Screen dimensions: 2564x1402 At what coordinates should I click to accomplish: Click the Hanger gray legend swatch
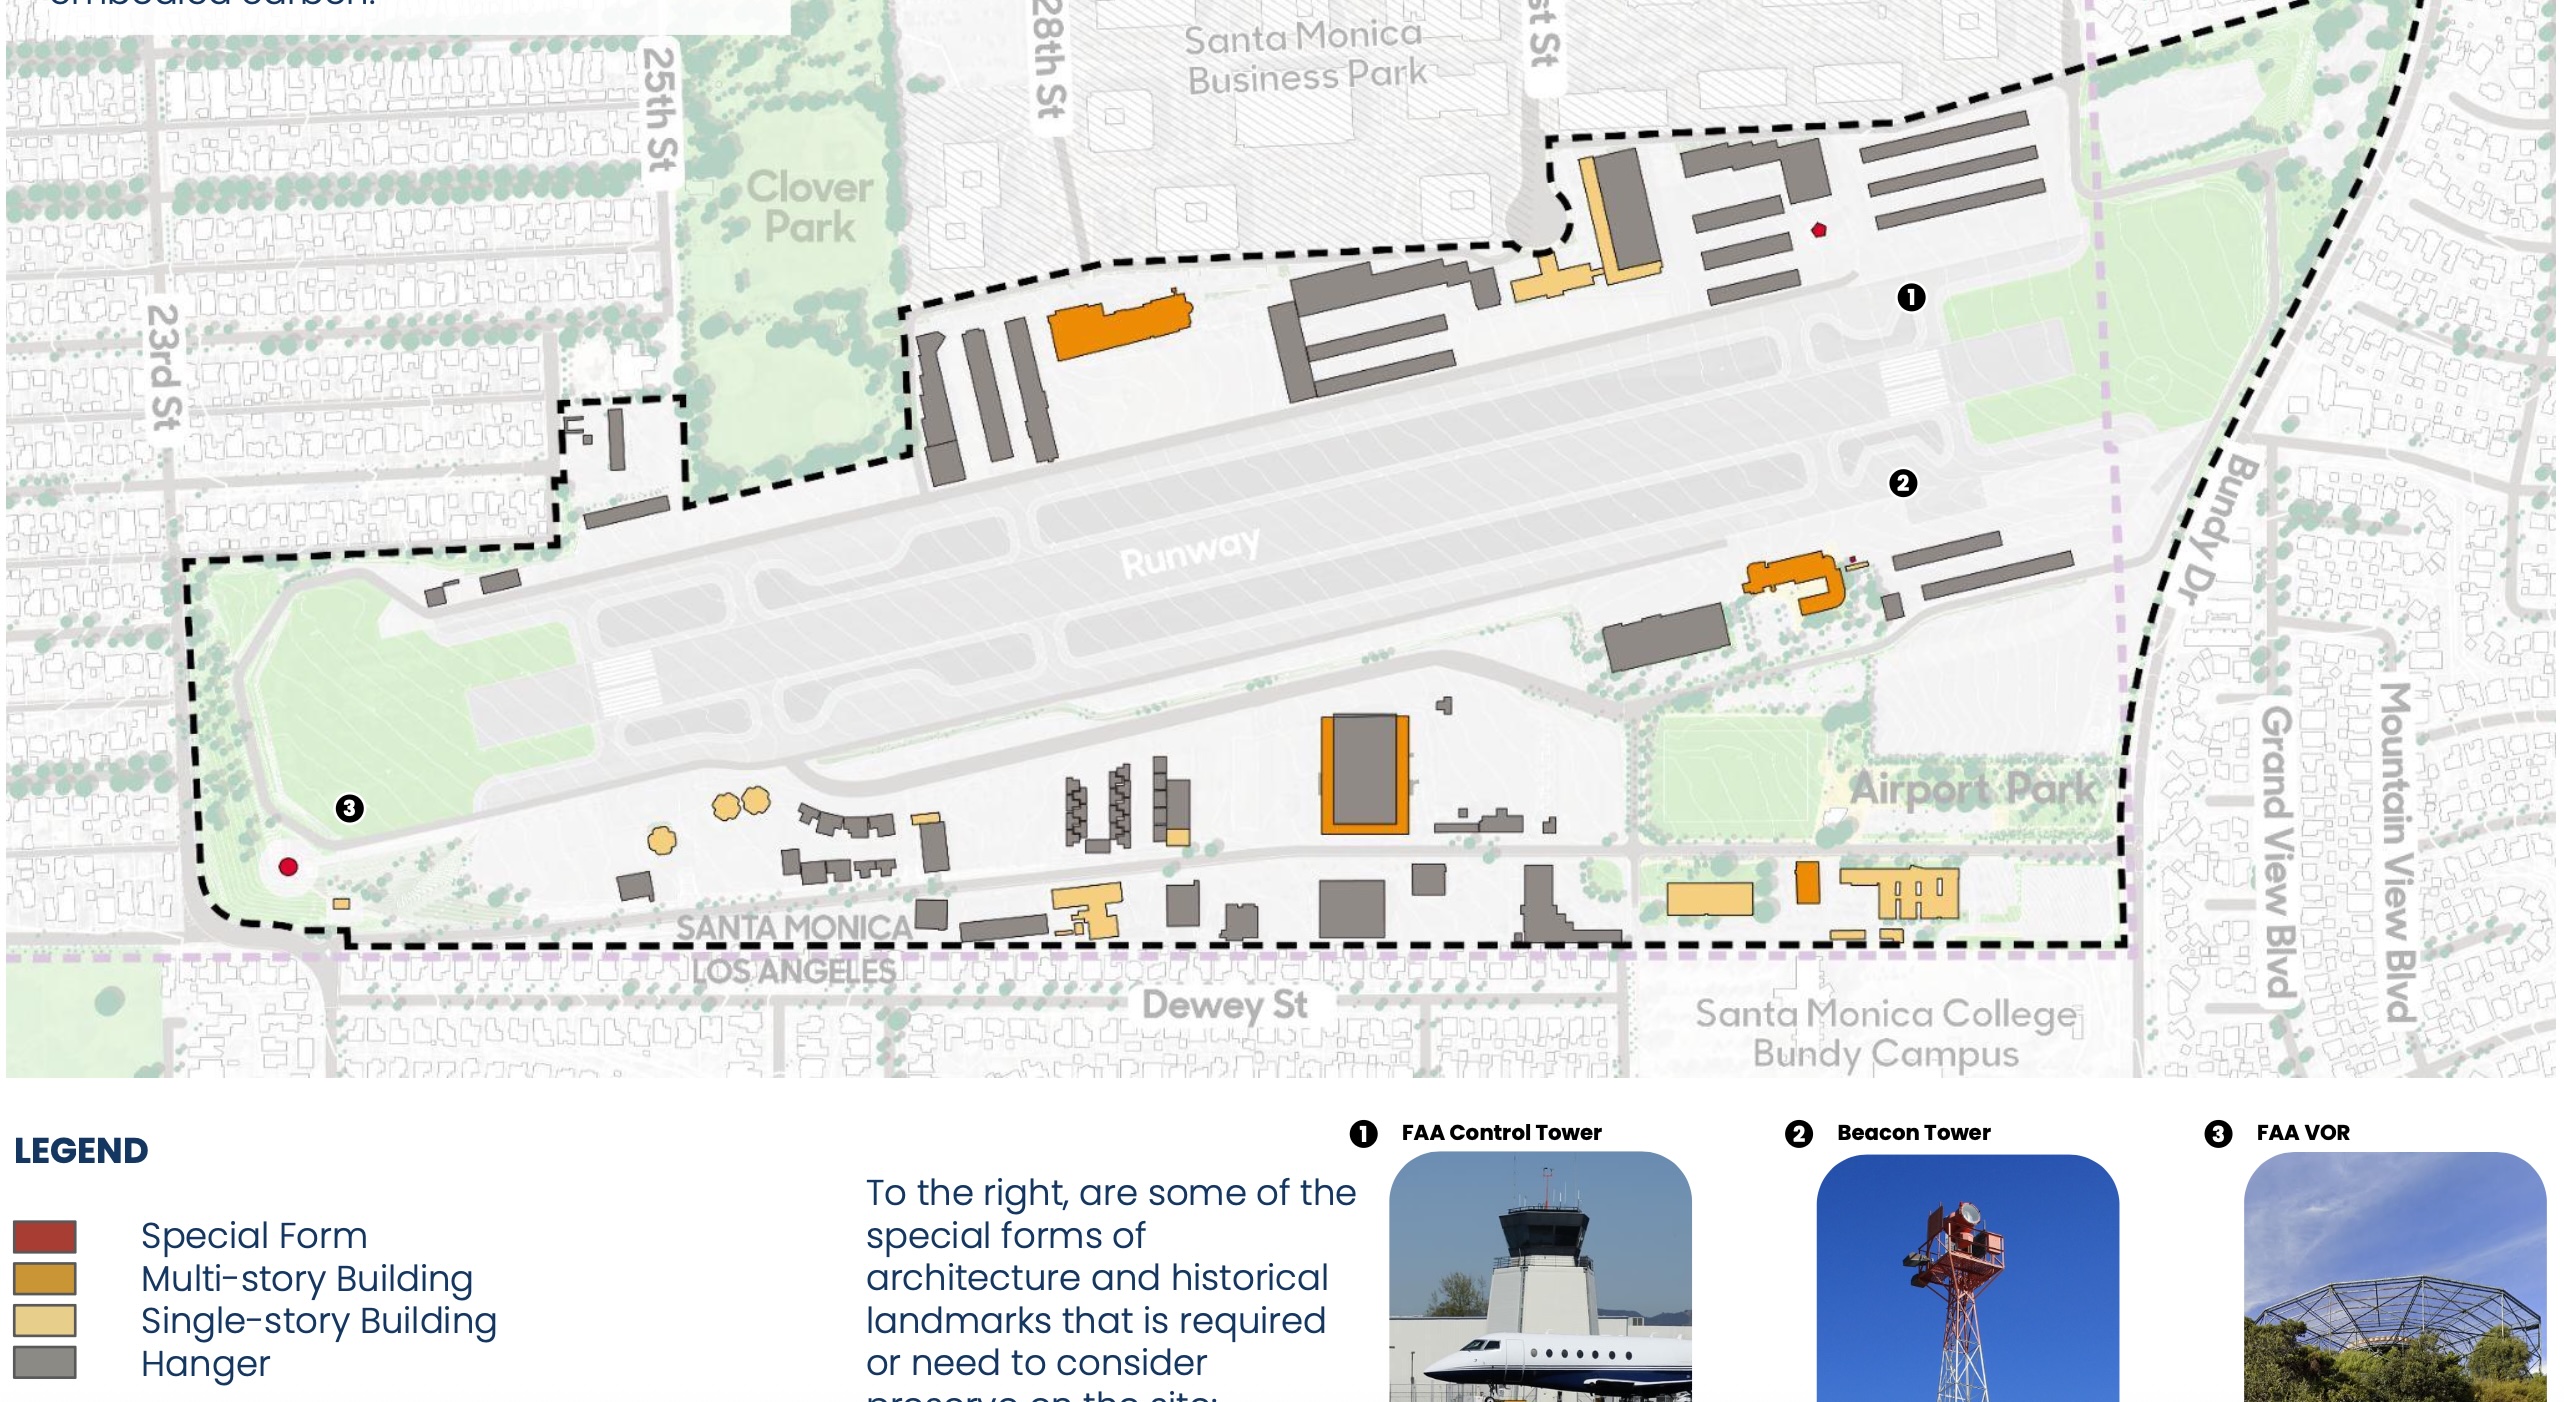pos(45,1363)
